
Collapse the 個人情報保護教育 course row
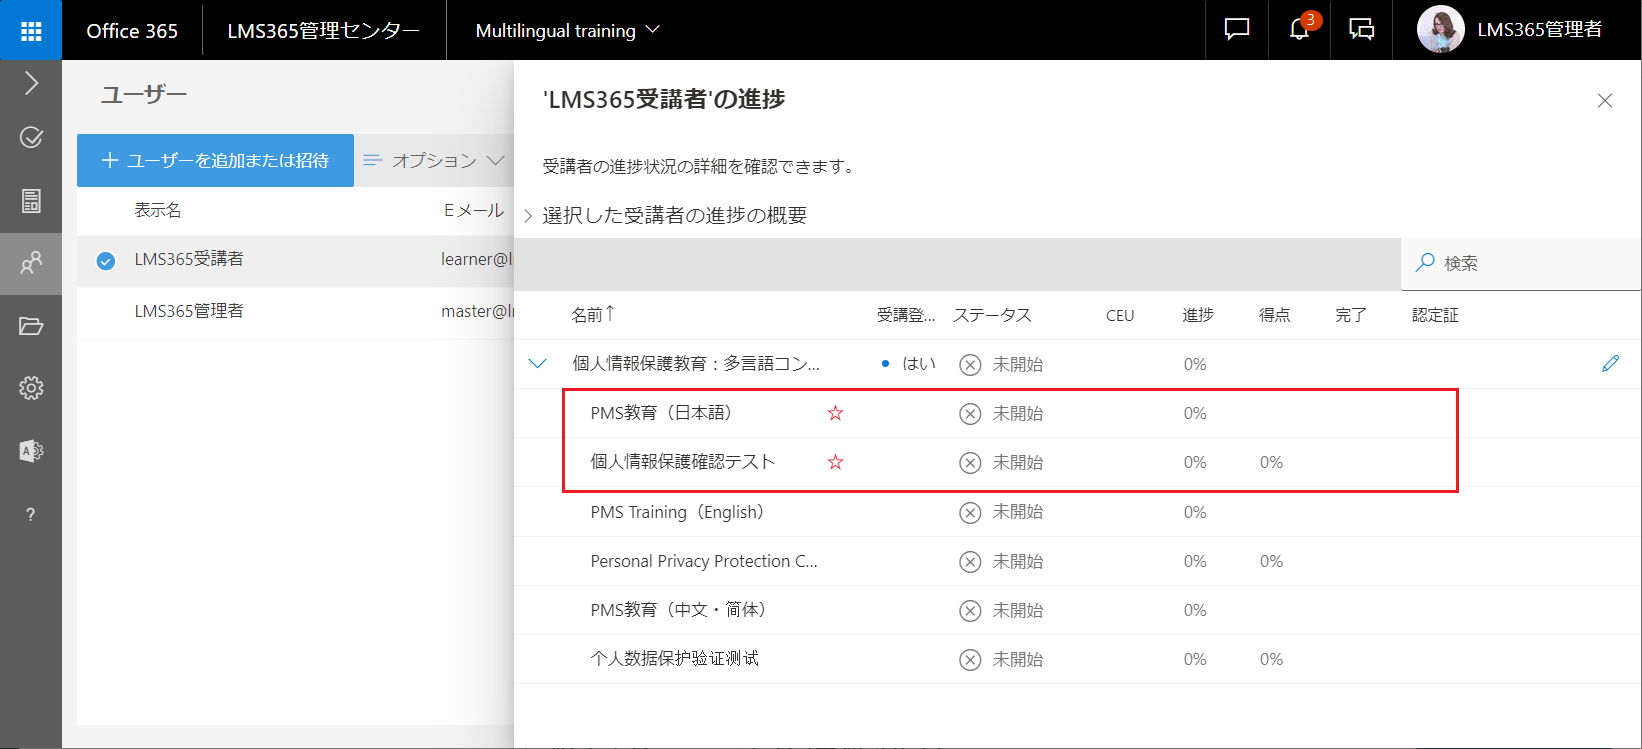click(538, 364)
